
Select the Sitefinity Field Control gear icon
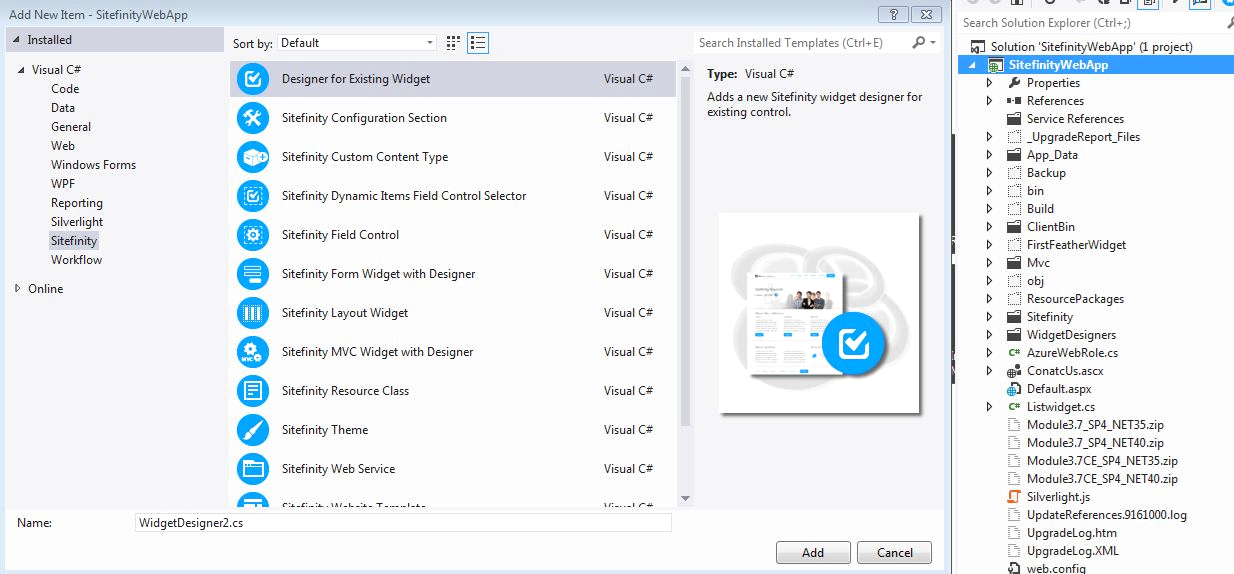coord(253,235)
